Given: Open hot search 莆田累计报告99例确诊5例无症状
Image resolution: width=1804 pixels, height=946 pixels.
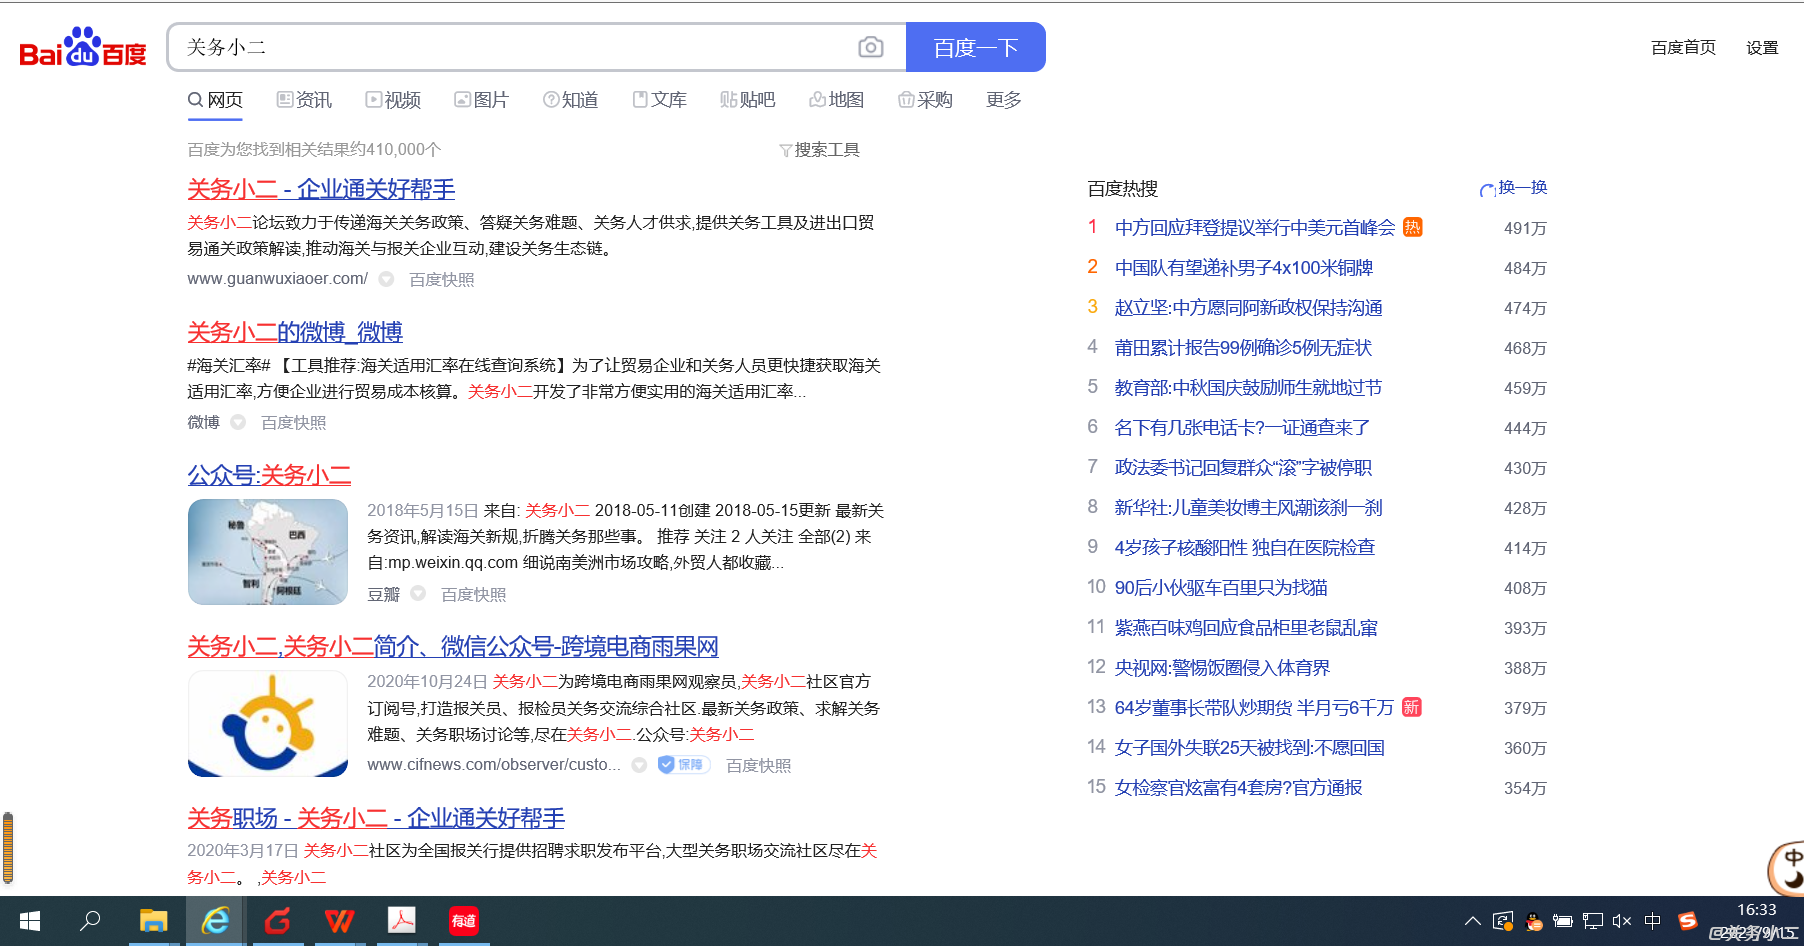Looking at the screenshot, I should [x=1243, y=347].
